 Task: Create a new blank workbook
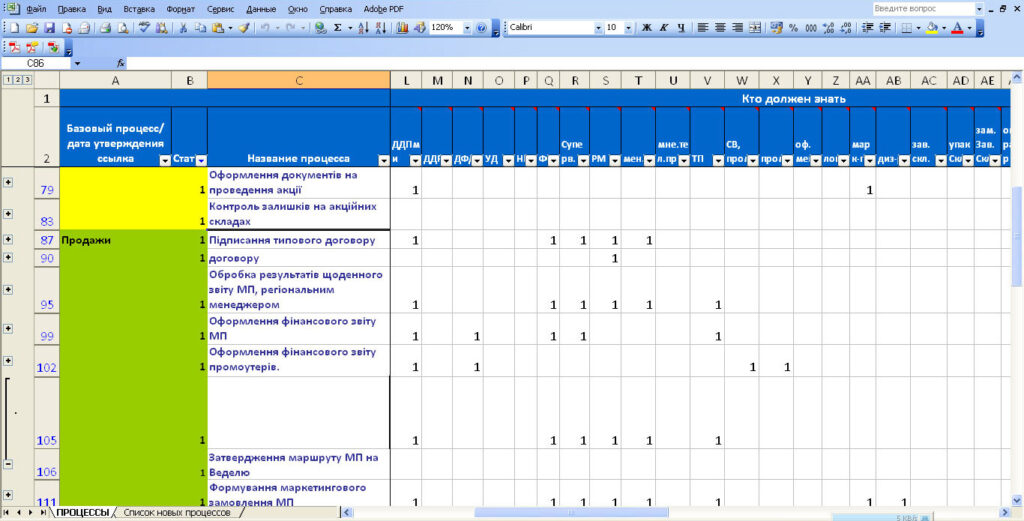coord(14,28)
